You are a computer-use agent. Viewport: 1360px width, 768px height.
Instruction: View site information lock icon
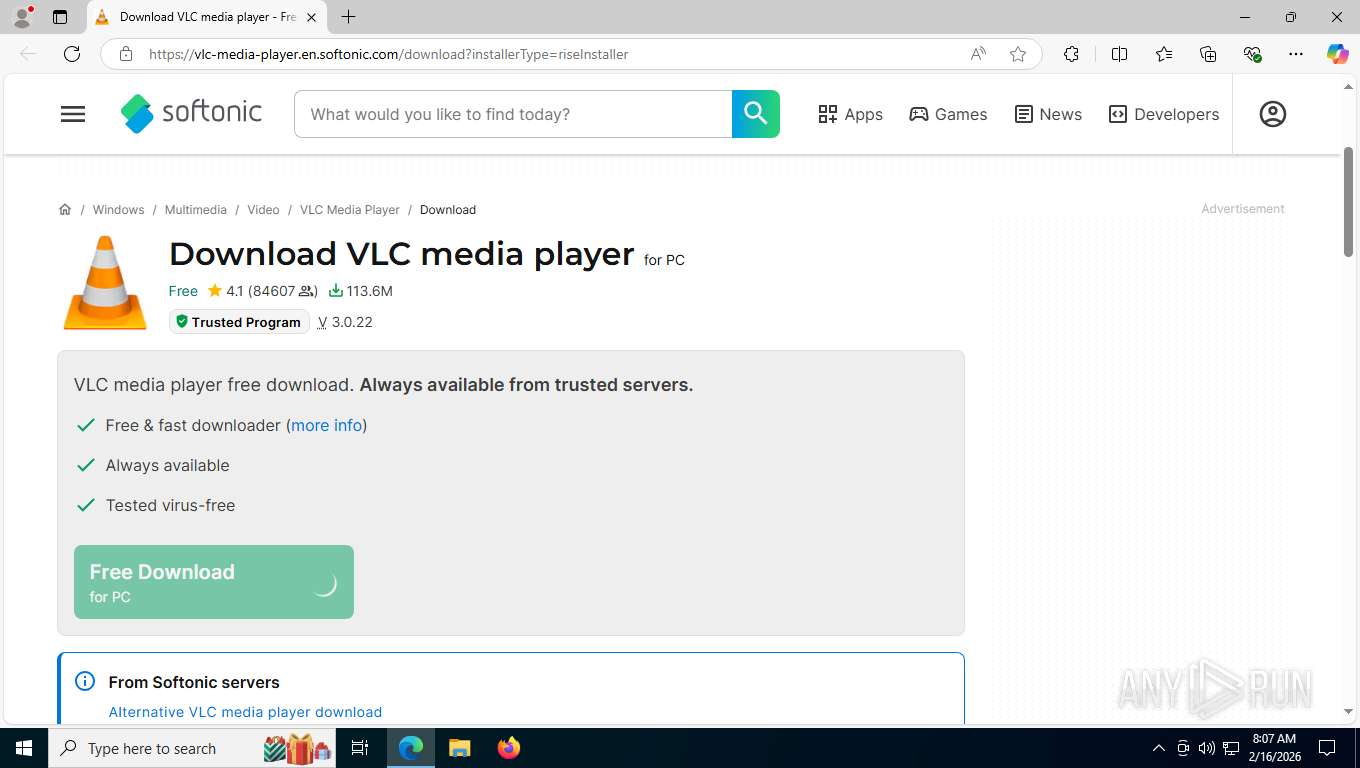(126, 54)
